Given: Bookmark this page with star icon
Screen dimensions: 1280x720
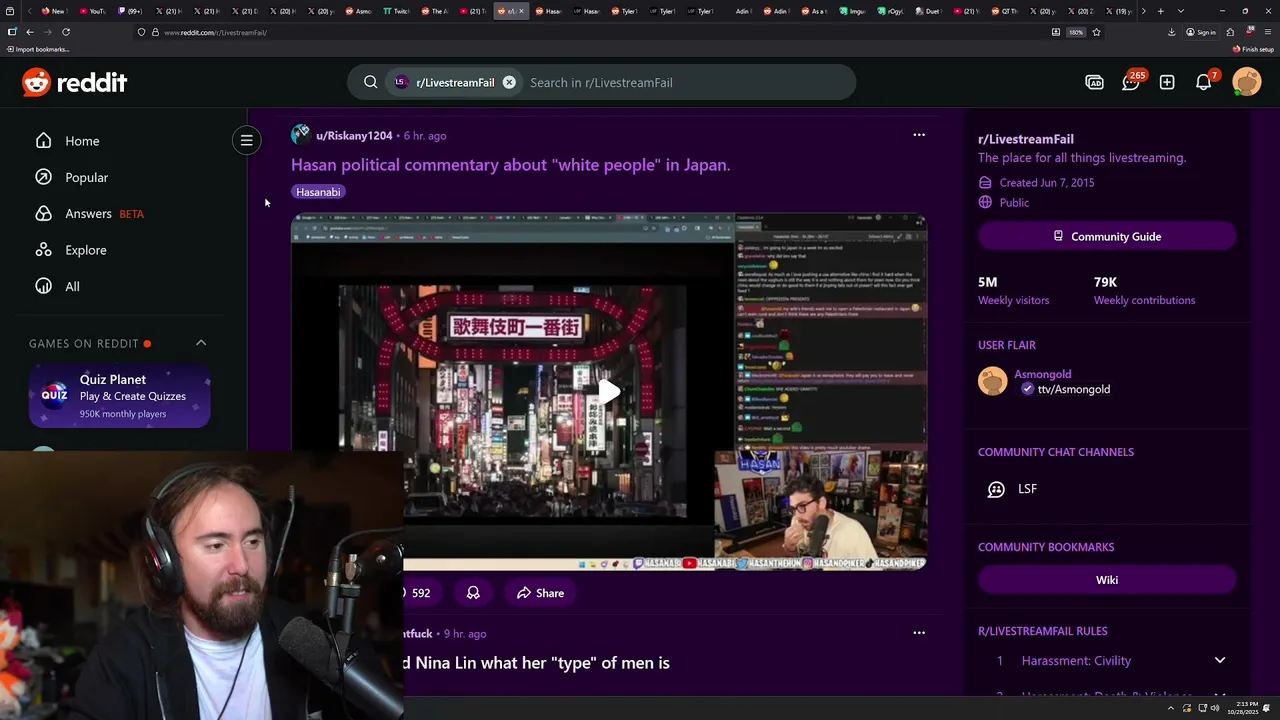Looking at the screenshot, I should [x=1096, y=32].
